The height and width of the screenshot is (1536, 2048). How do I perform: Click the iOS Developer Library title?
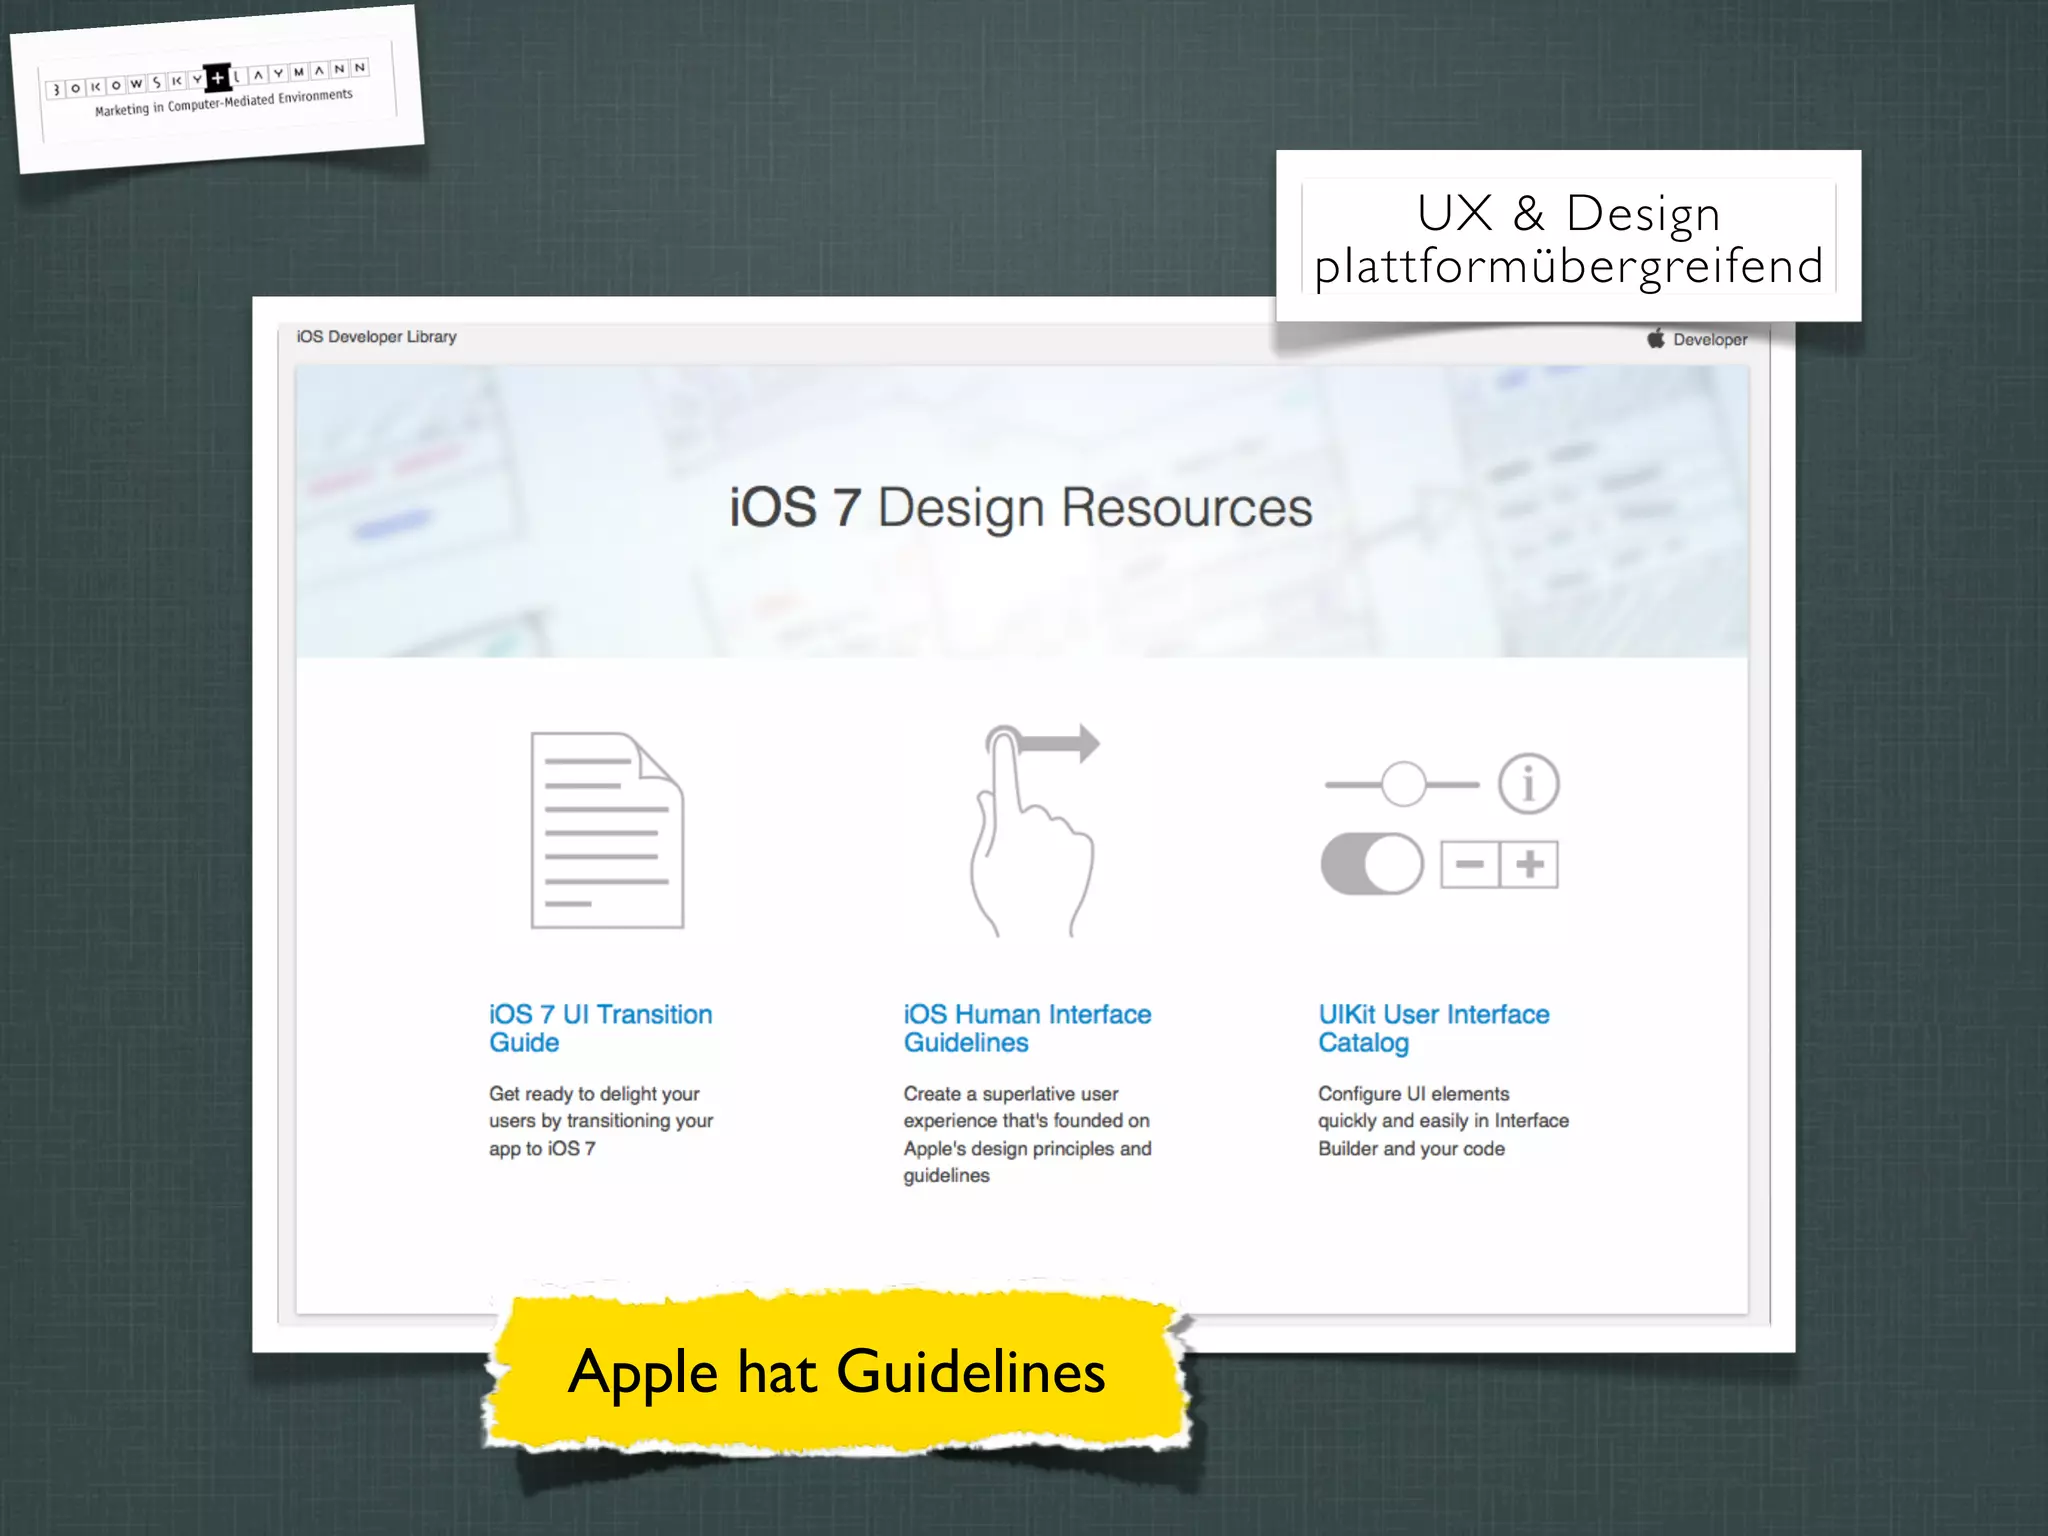[376, 337]
